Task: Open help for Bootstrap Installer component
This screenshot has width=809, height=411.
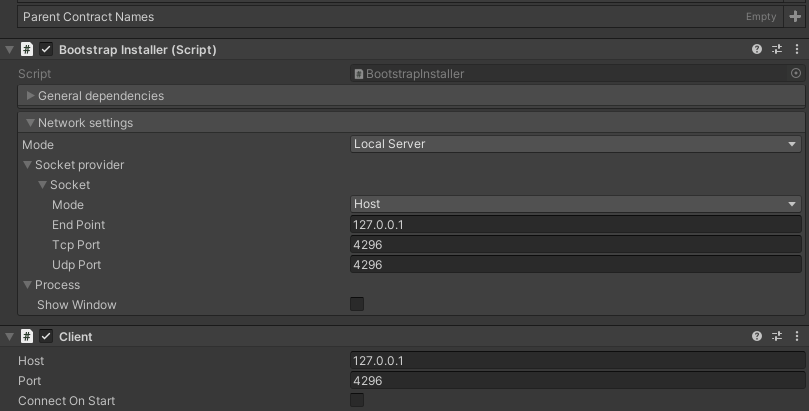Action: [757, 49]
